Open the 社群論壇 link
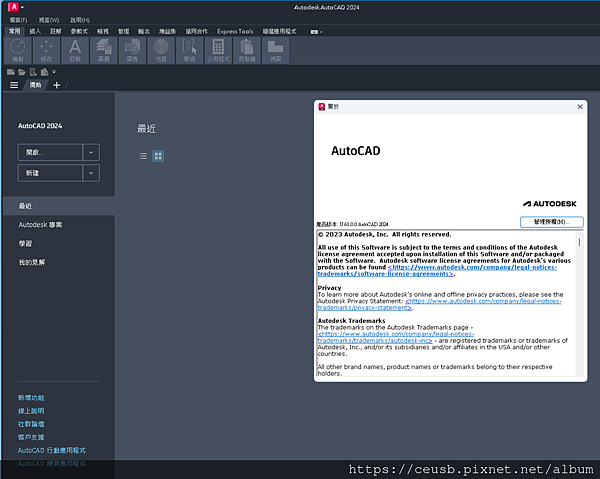This screenshot has width=600, height=479. pos(31,424)
